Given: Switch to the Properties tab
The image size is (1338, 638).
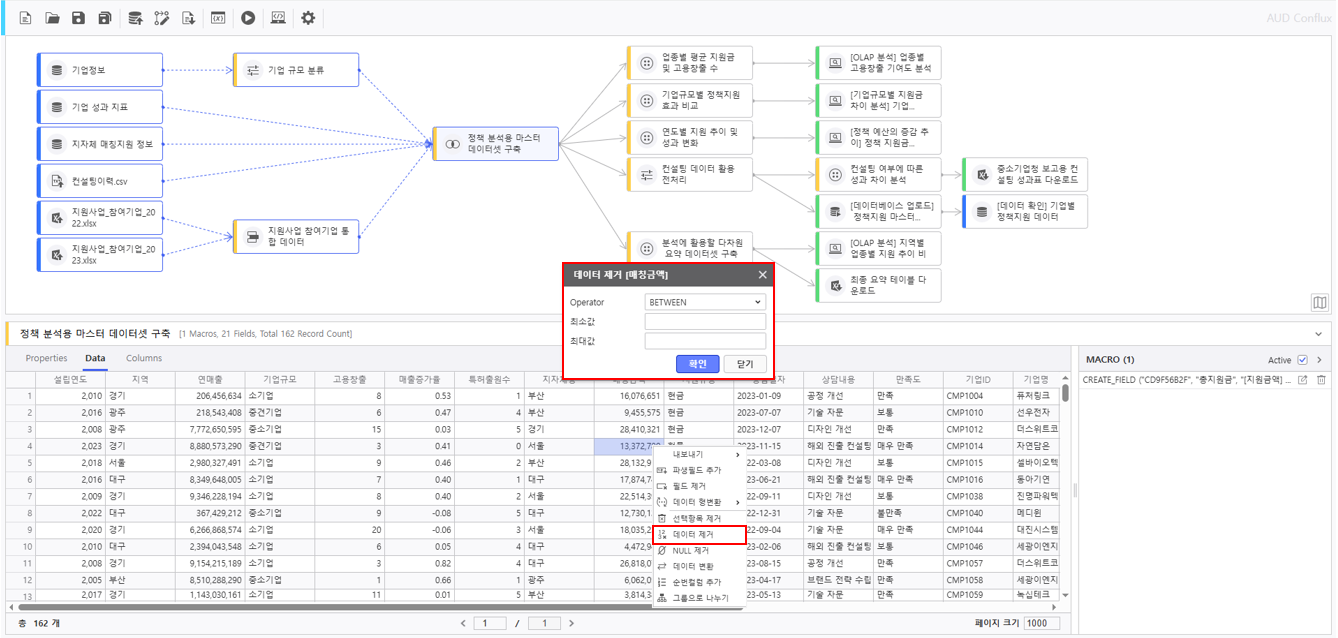Looking at the screenshot, I should tap(46, 358).
